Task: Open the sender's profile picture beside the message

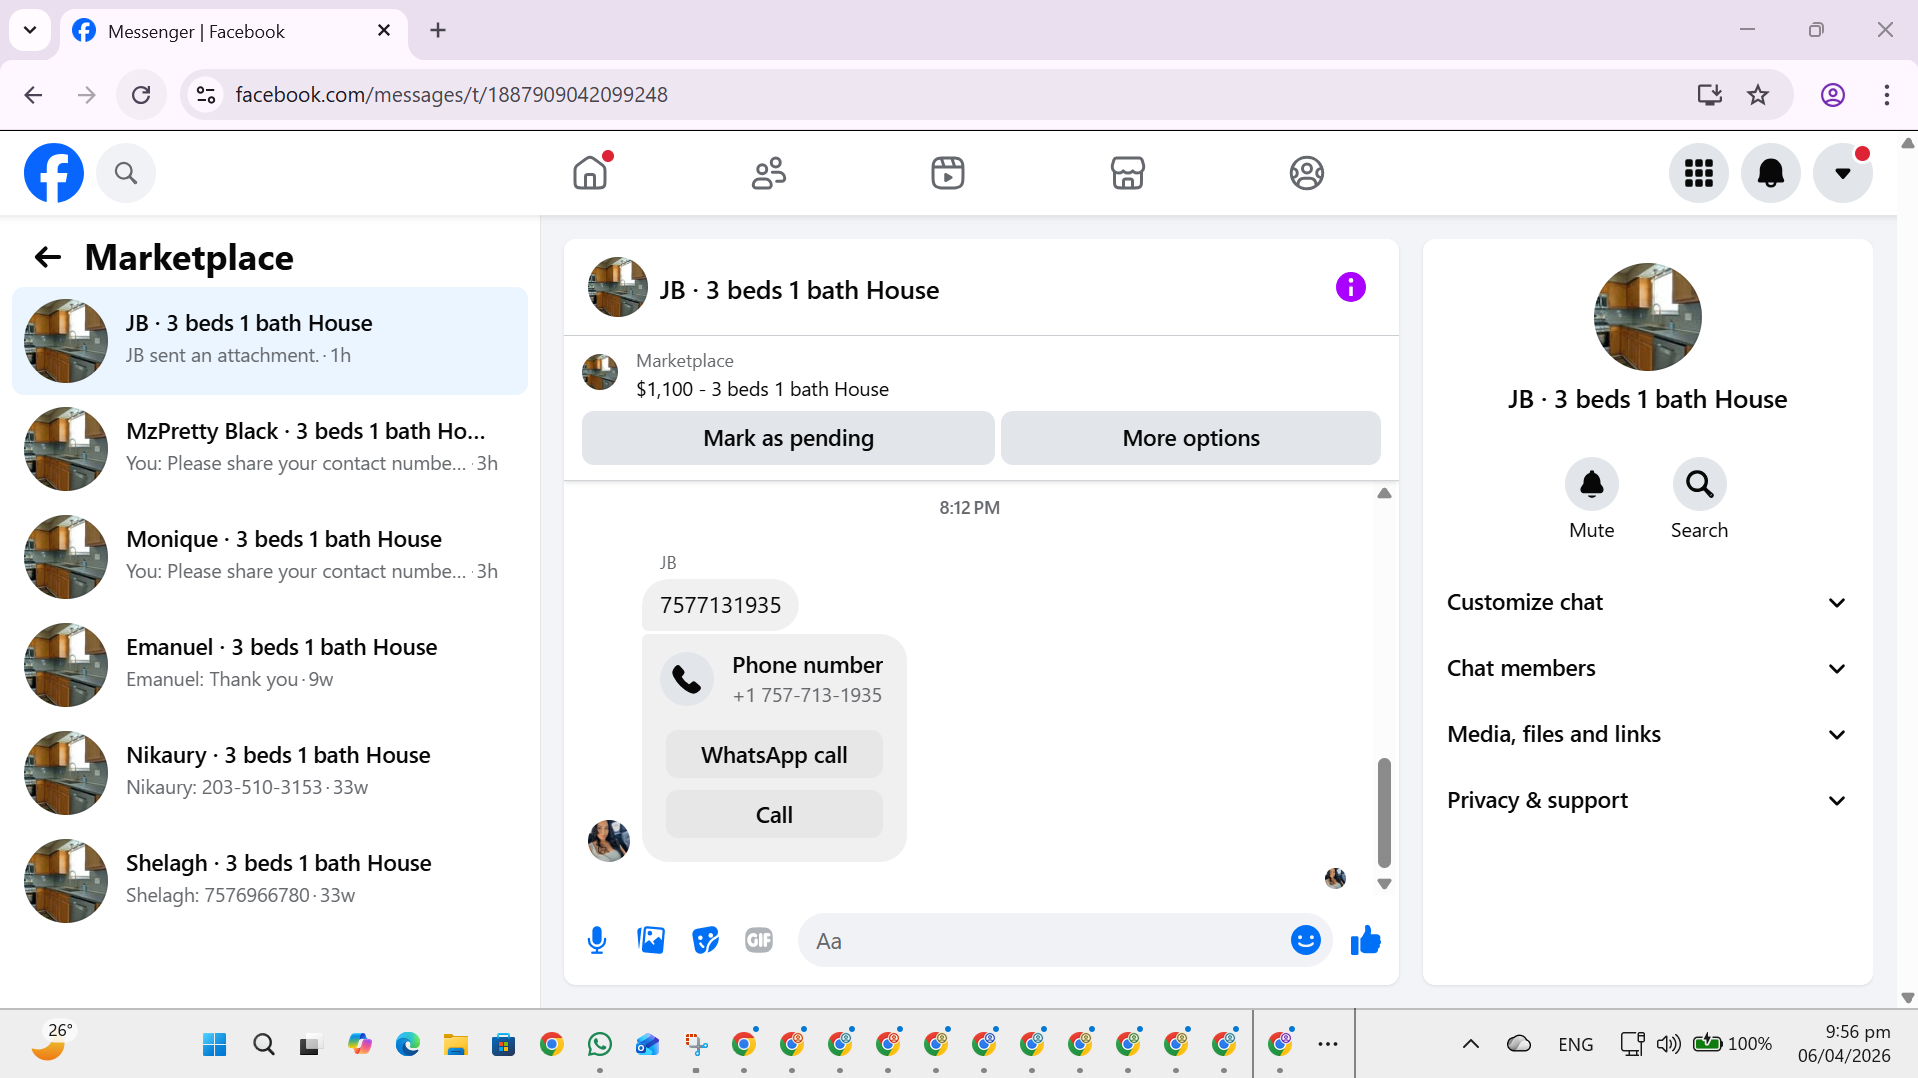Action: tap(609, 841)
